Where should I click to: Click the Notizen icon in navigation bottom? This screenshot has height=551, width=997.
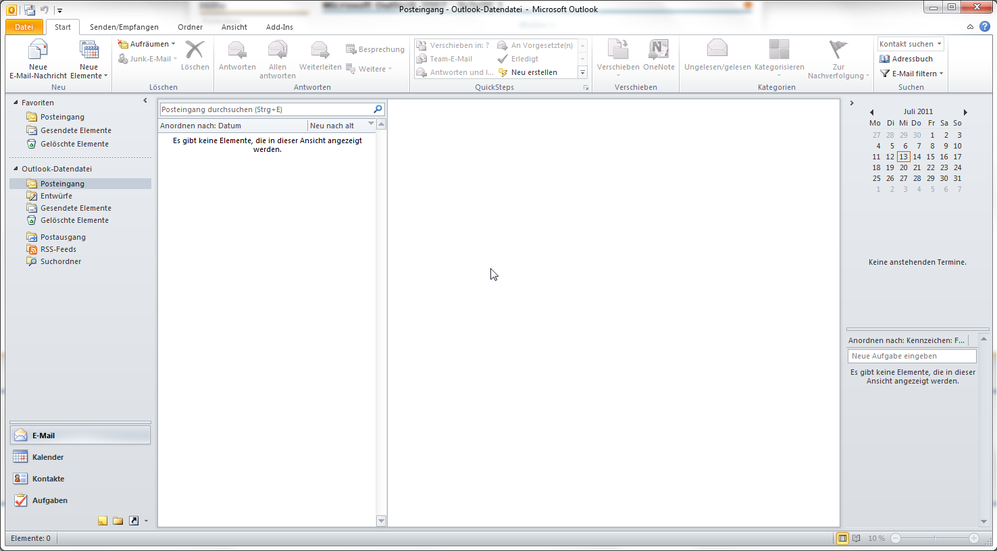(x=102, y=521)
